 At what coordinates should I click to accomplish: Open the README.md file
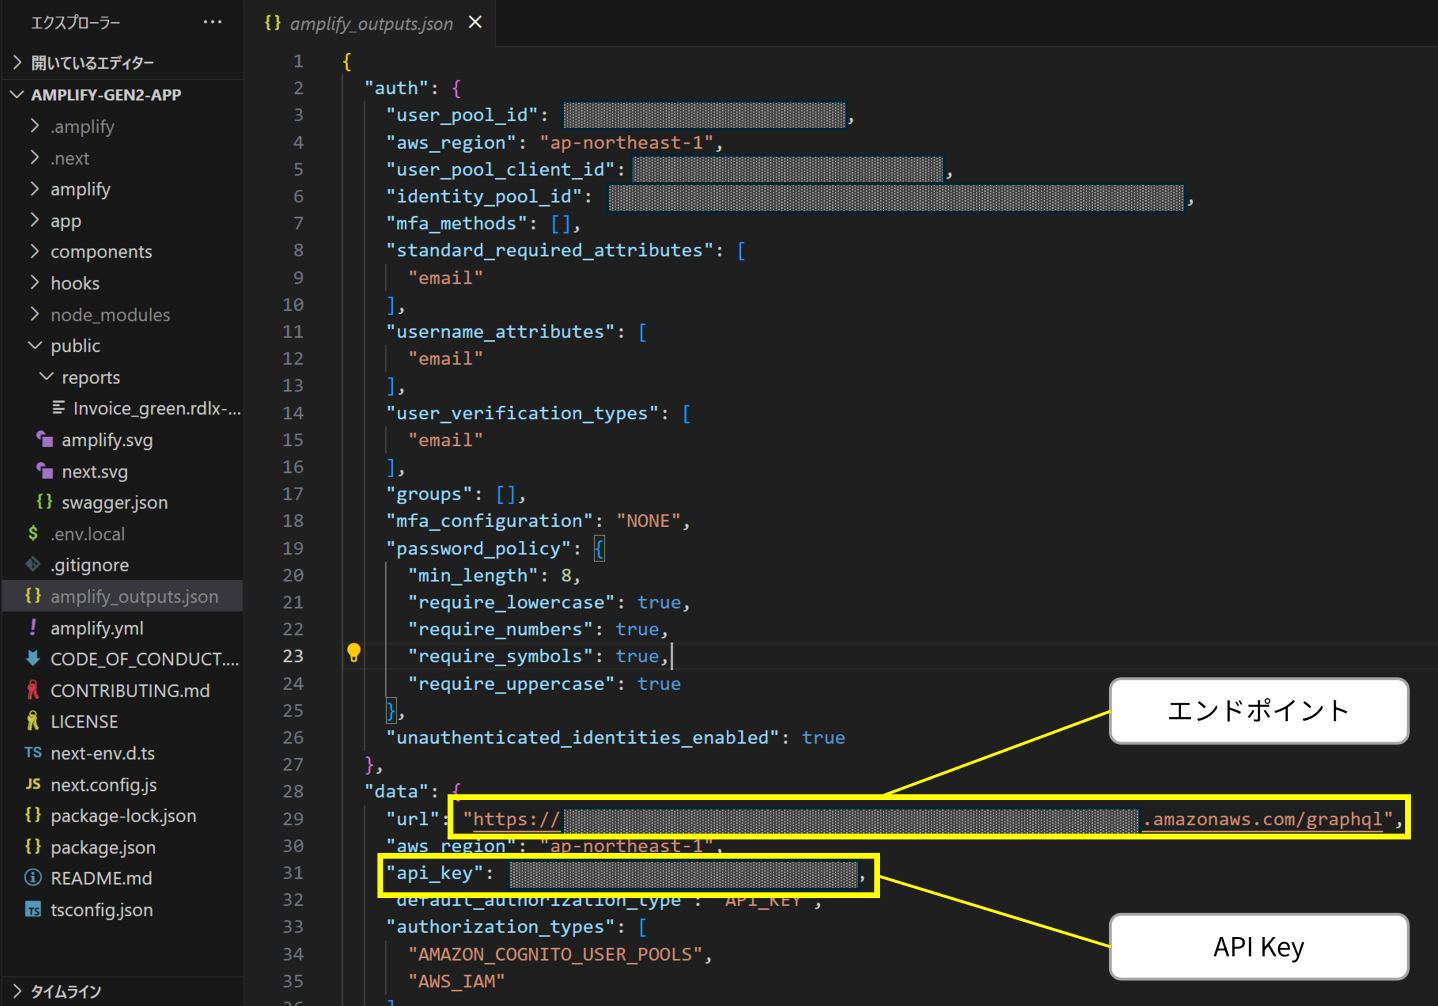[x=101, y=878]
